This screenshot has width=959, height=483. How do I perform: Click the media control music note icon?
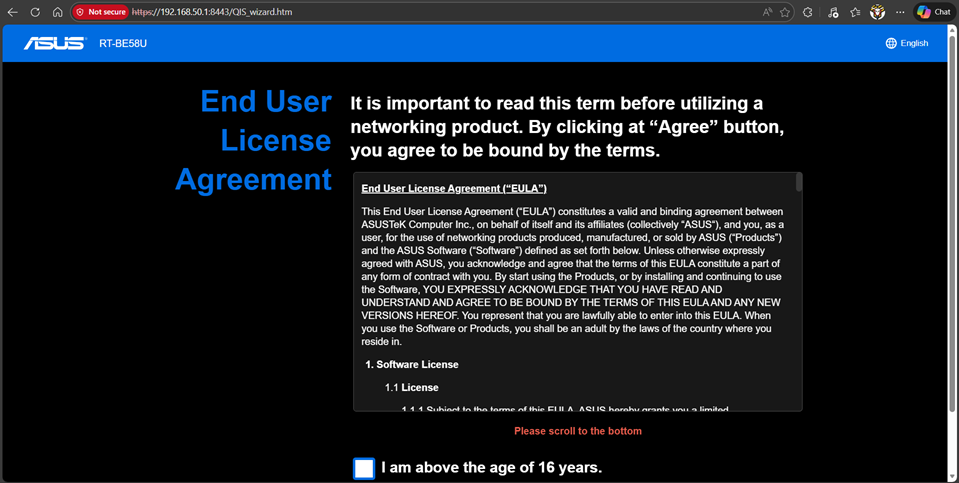click(x=832, y=12)
